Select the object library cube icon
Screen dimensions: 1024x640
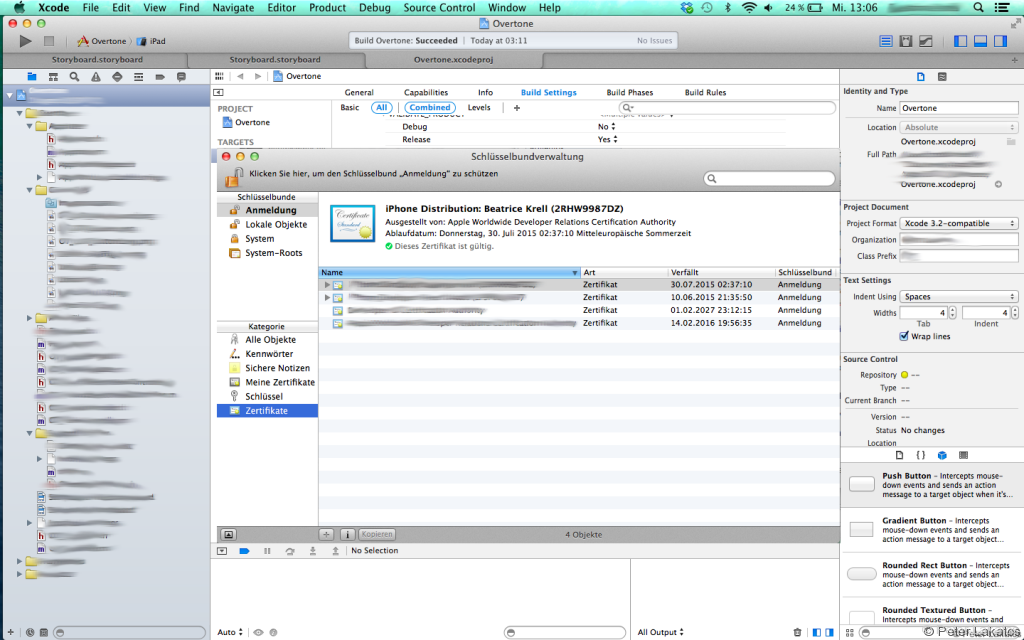[x=942, y=455]
